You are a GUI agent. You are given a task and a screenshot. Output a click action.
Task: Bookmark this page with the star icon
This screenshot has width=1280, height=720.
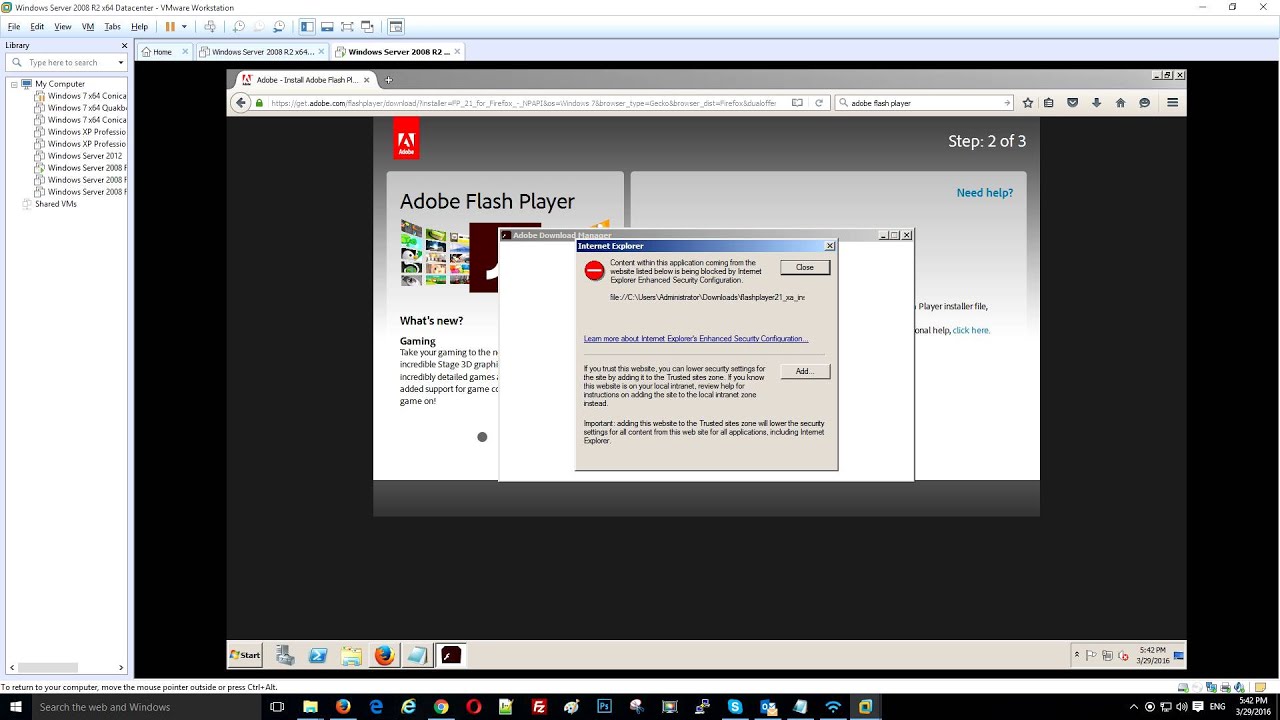[1027, 103]
